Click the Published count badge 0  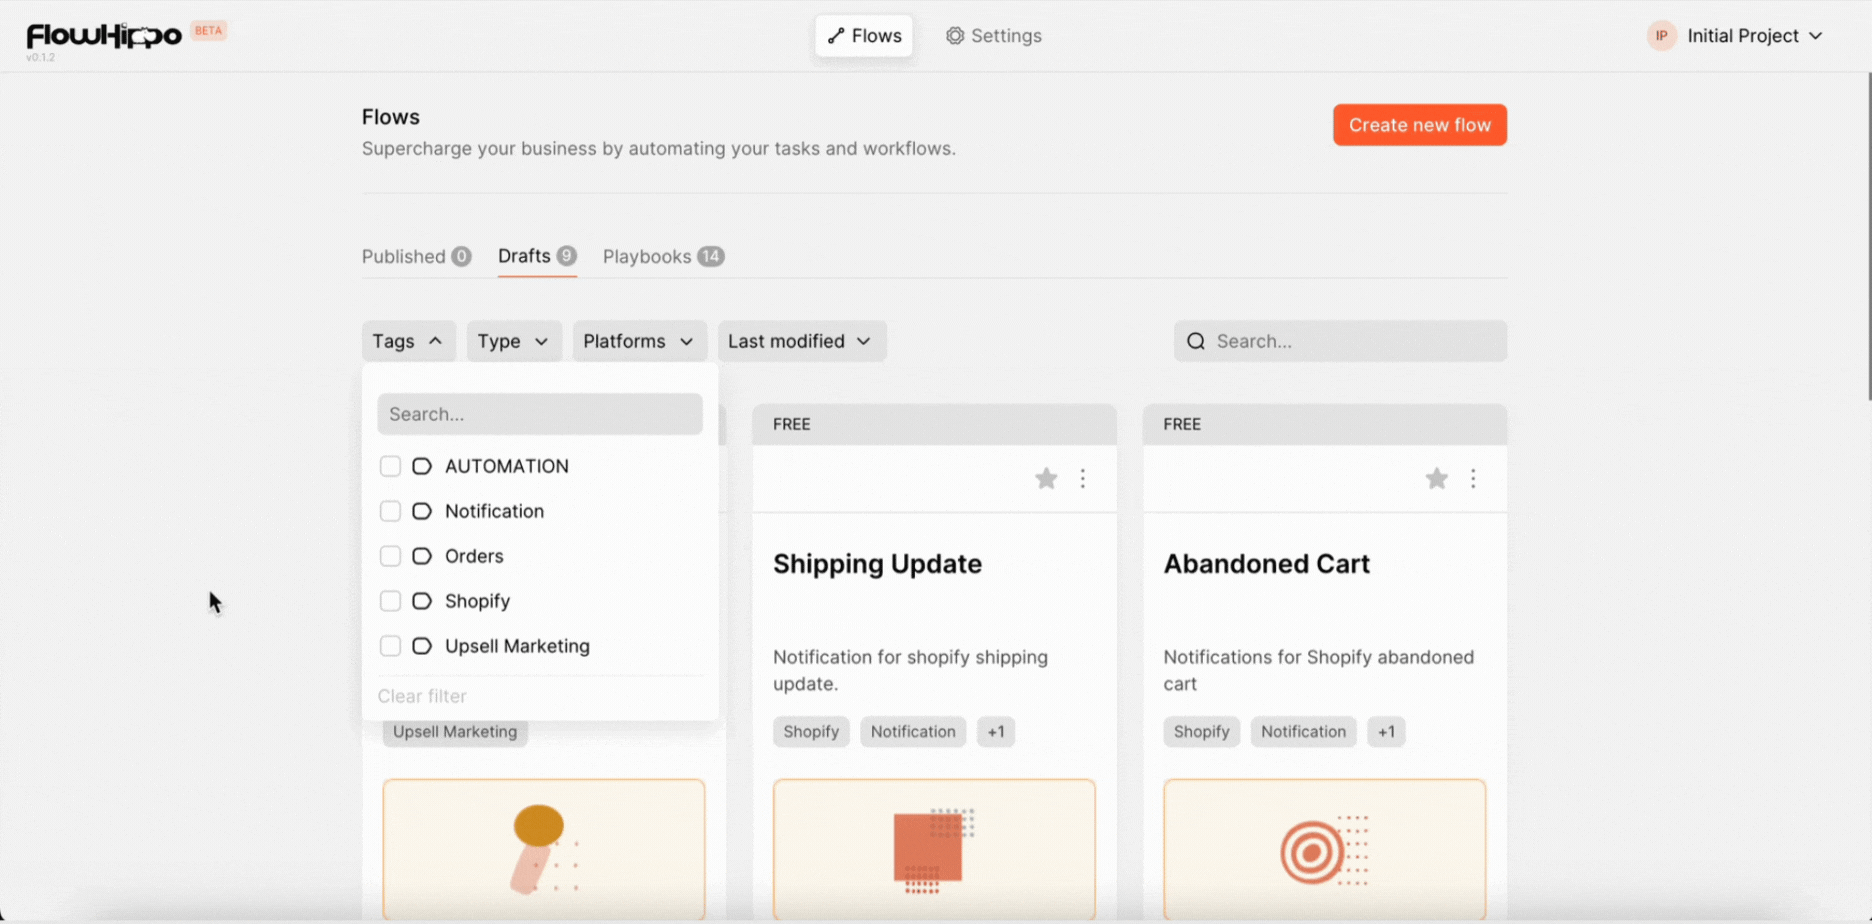[x=461, y=256]
